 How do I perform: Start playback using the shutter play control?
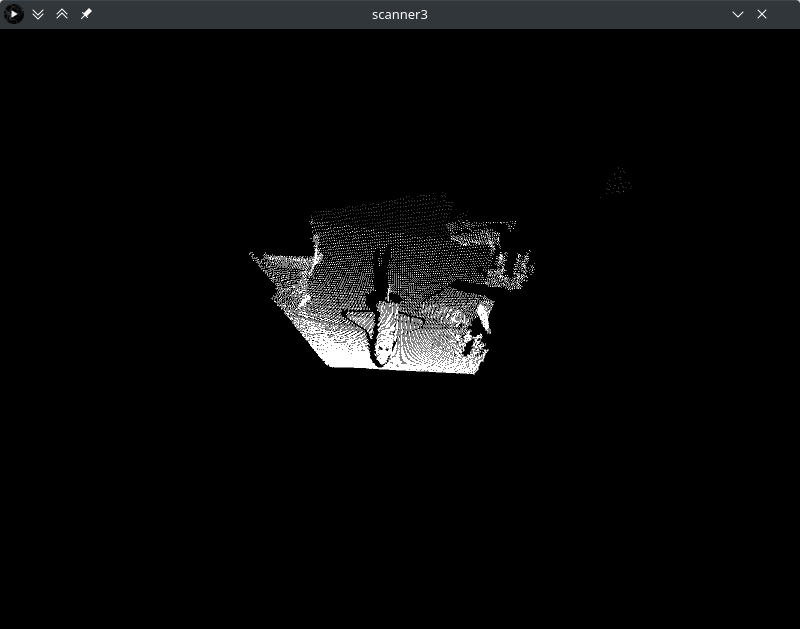tap(14, 14)
